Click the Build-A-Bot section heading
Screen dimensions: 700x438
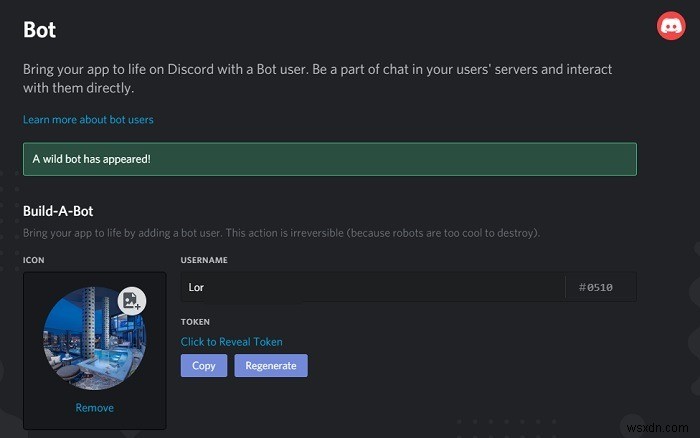tap(58, 211)
